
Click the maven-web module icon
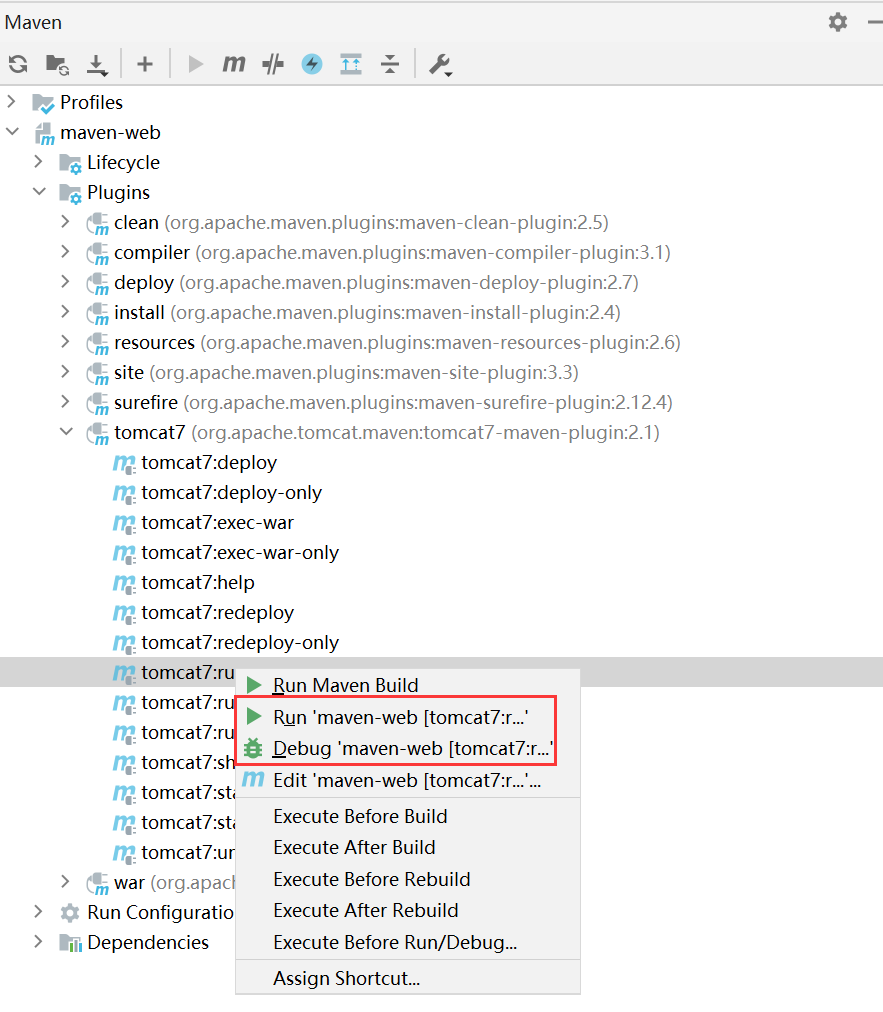[44, 134]
